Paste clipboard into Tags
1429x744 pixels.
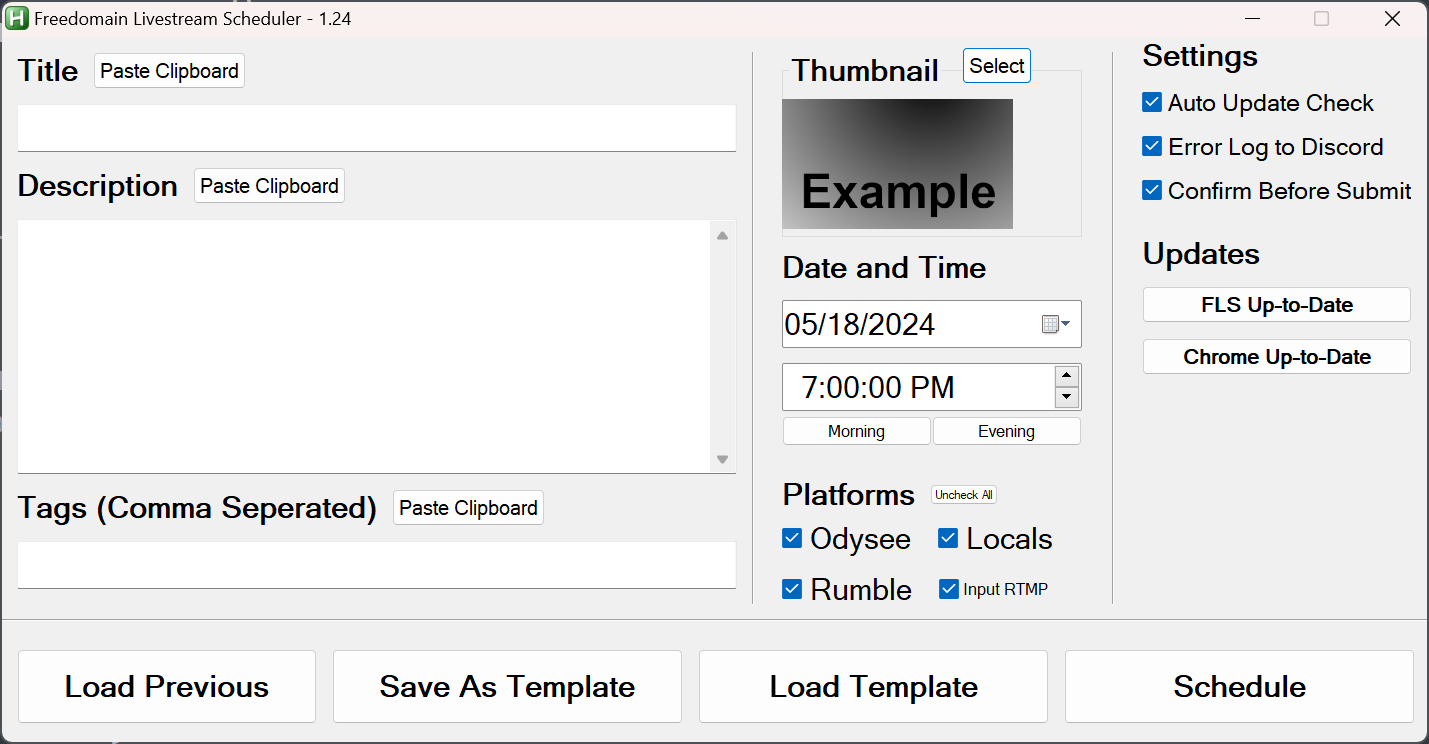coord(468,508)
